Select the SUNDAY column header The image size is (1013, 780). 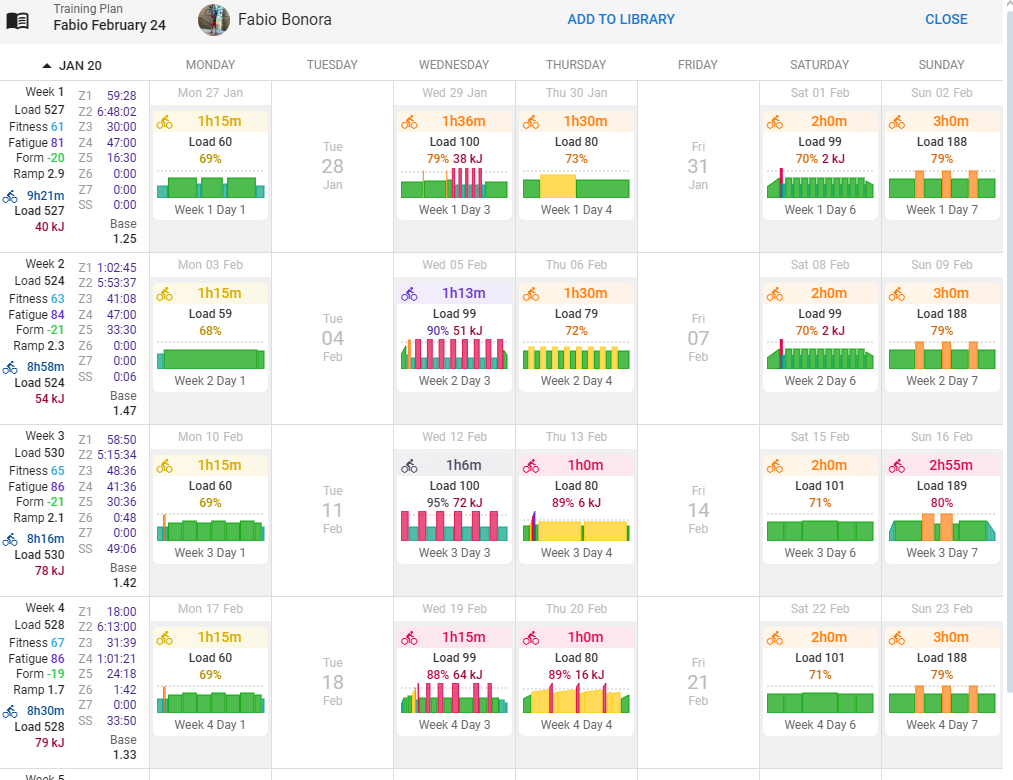tap(941, 65)
